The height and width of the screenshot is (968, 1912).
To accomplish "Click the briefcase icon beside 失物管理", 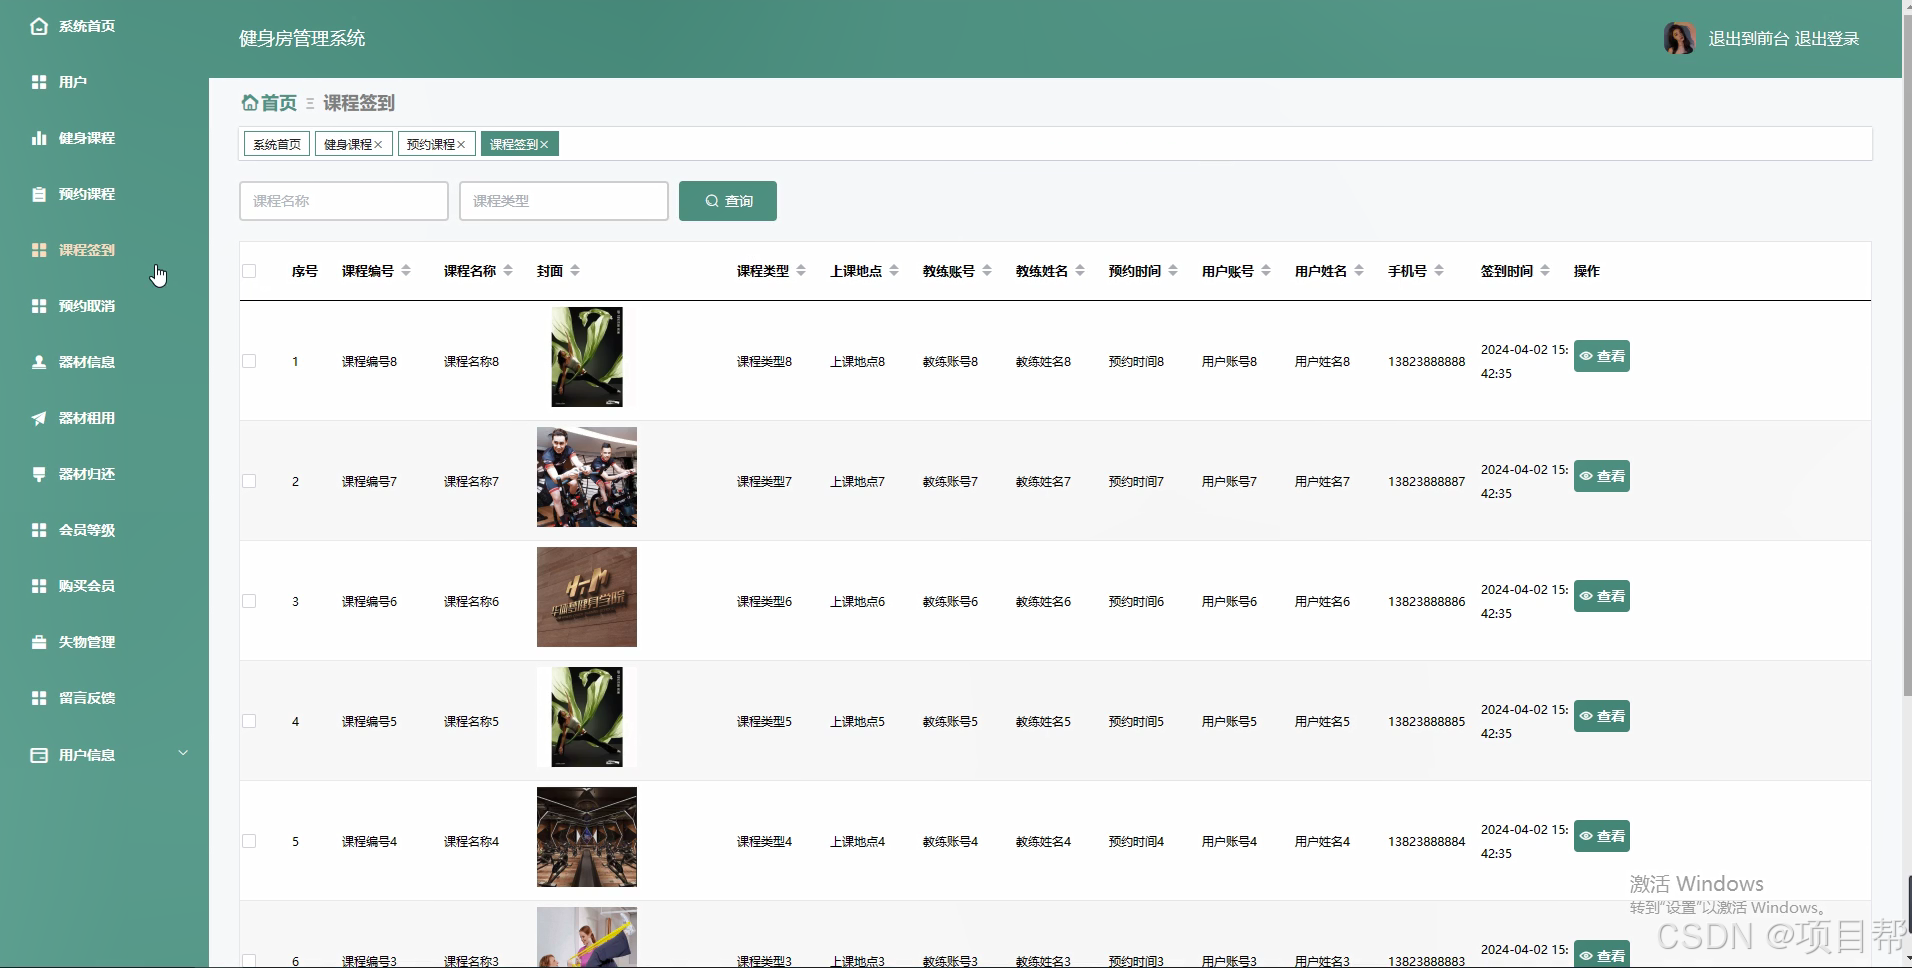I will pos(39,642).
